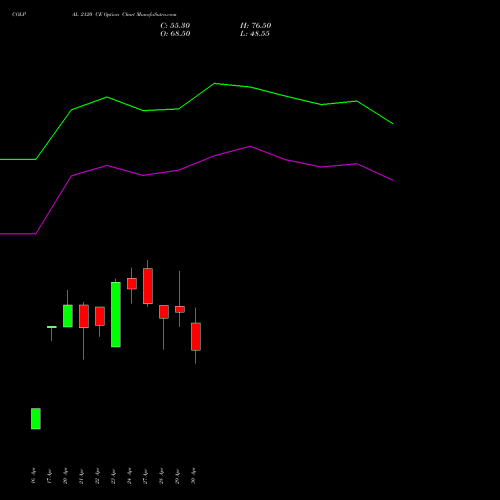Click the 27 Apr date axis label
The width and height of the screenshot is (500, 500).
click(x=145, y=476)
